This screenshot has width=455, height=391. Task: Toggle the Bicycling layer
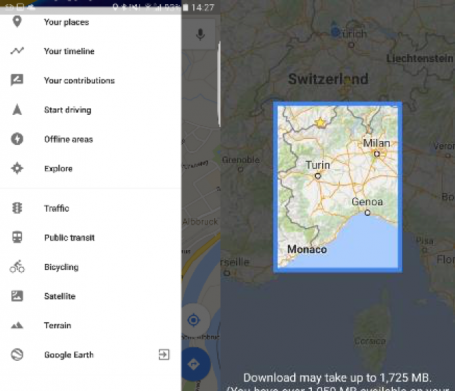pyautogui.click(x=90, y=267)
